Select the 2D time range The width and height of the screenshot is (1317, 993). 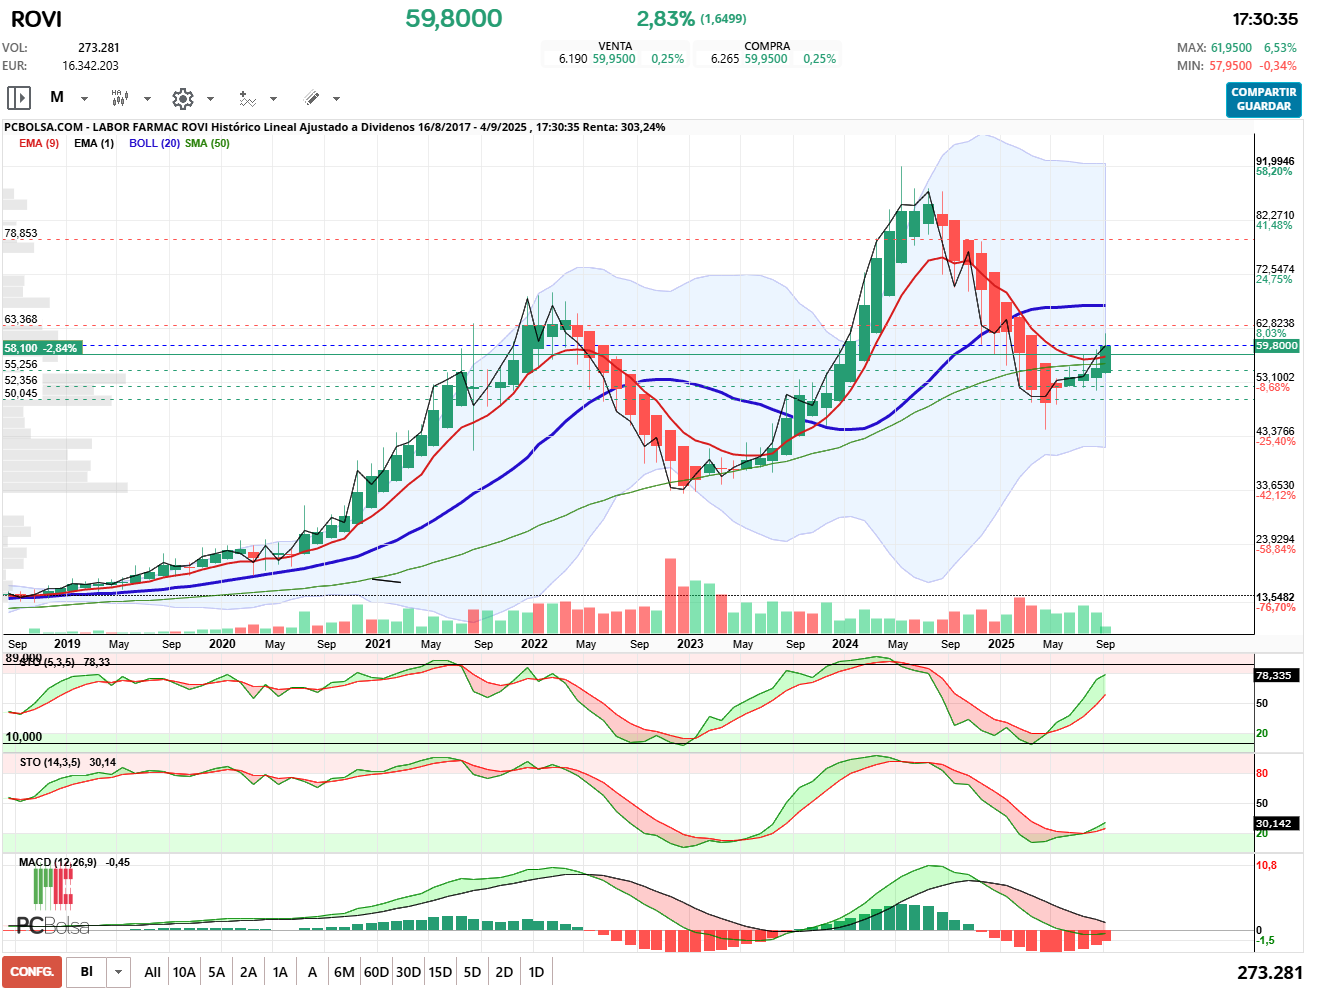pos(504,972)
